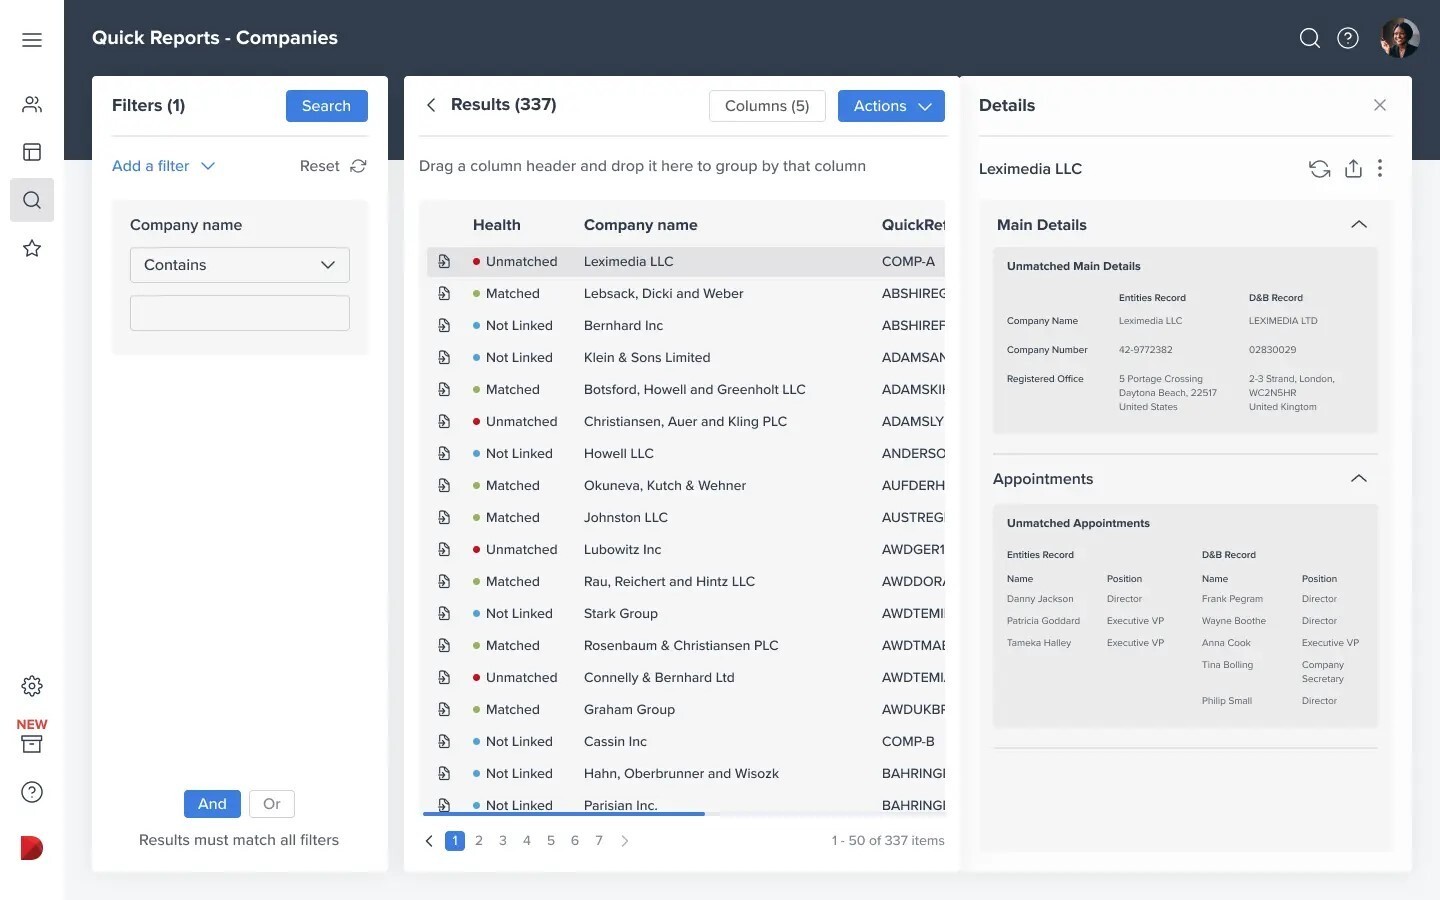Click the Company name filter text field
This screenshot has width=1440, height=900.
coord(240,313)
